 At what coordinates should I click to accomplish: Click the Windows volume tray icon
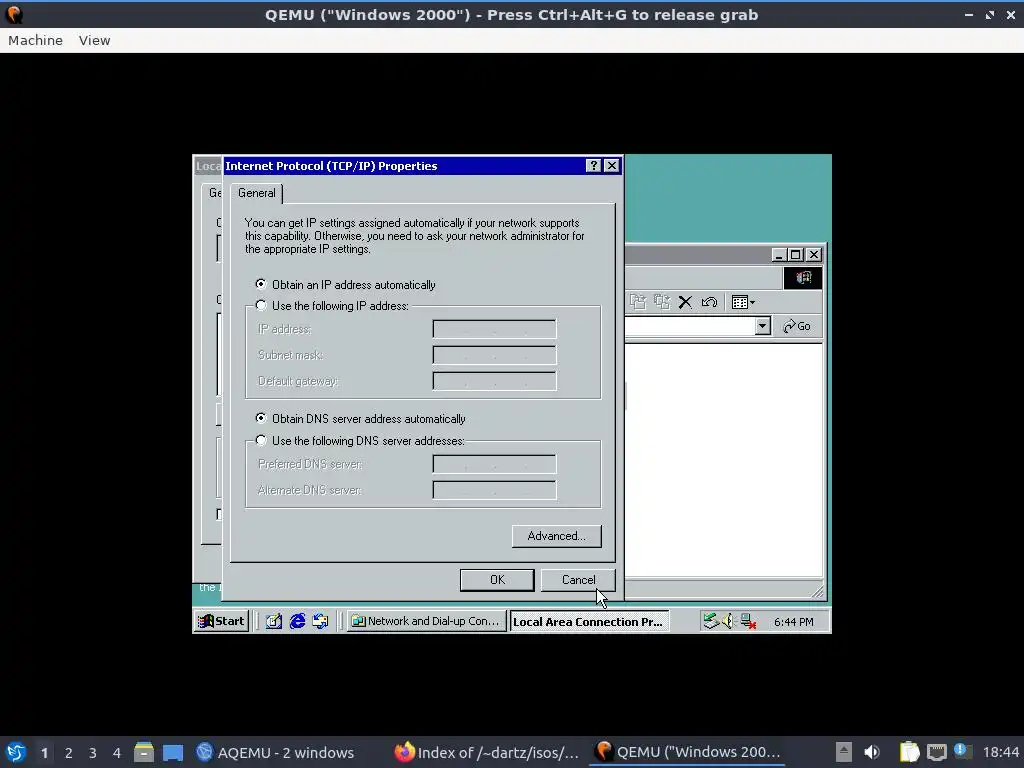pyautogui.click(x=728, y=621)
